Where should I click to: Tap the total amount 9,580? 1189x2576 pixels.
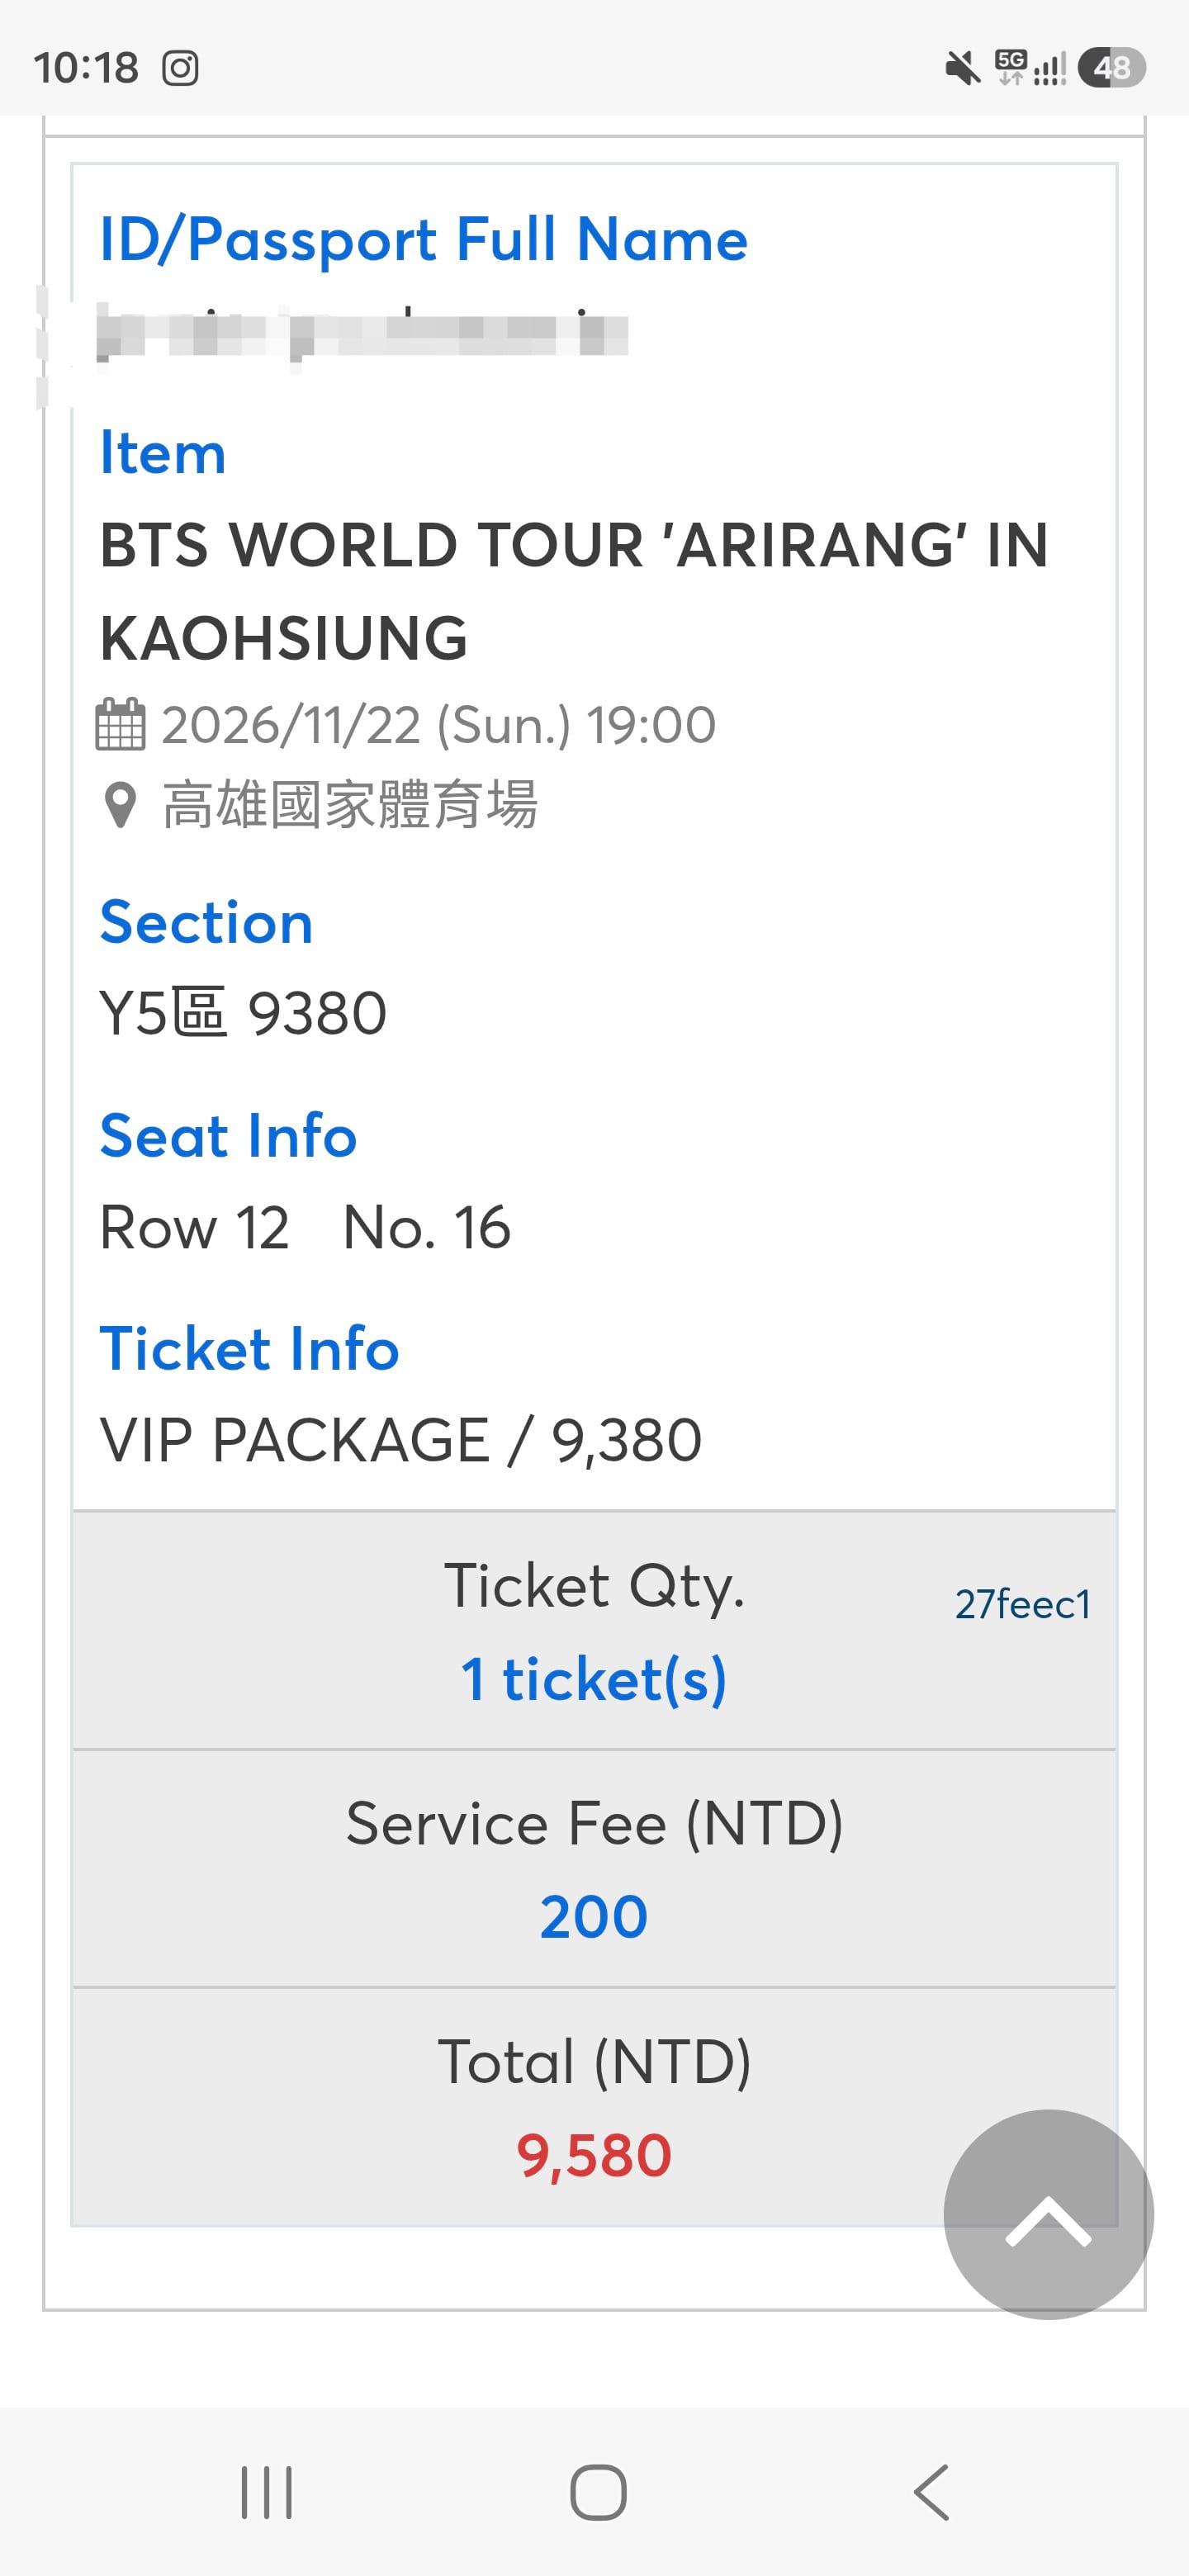pyautogui.click(x=594, y=2155)
